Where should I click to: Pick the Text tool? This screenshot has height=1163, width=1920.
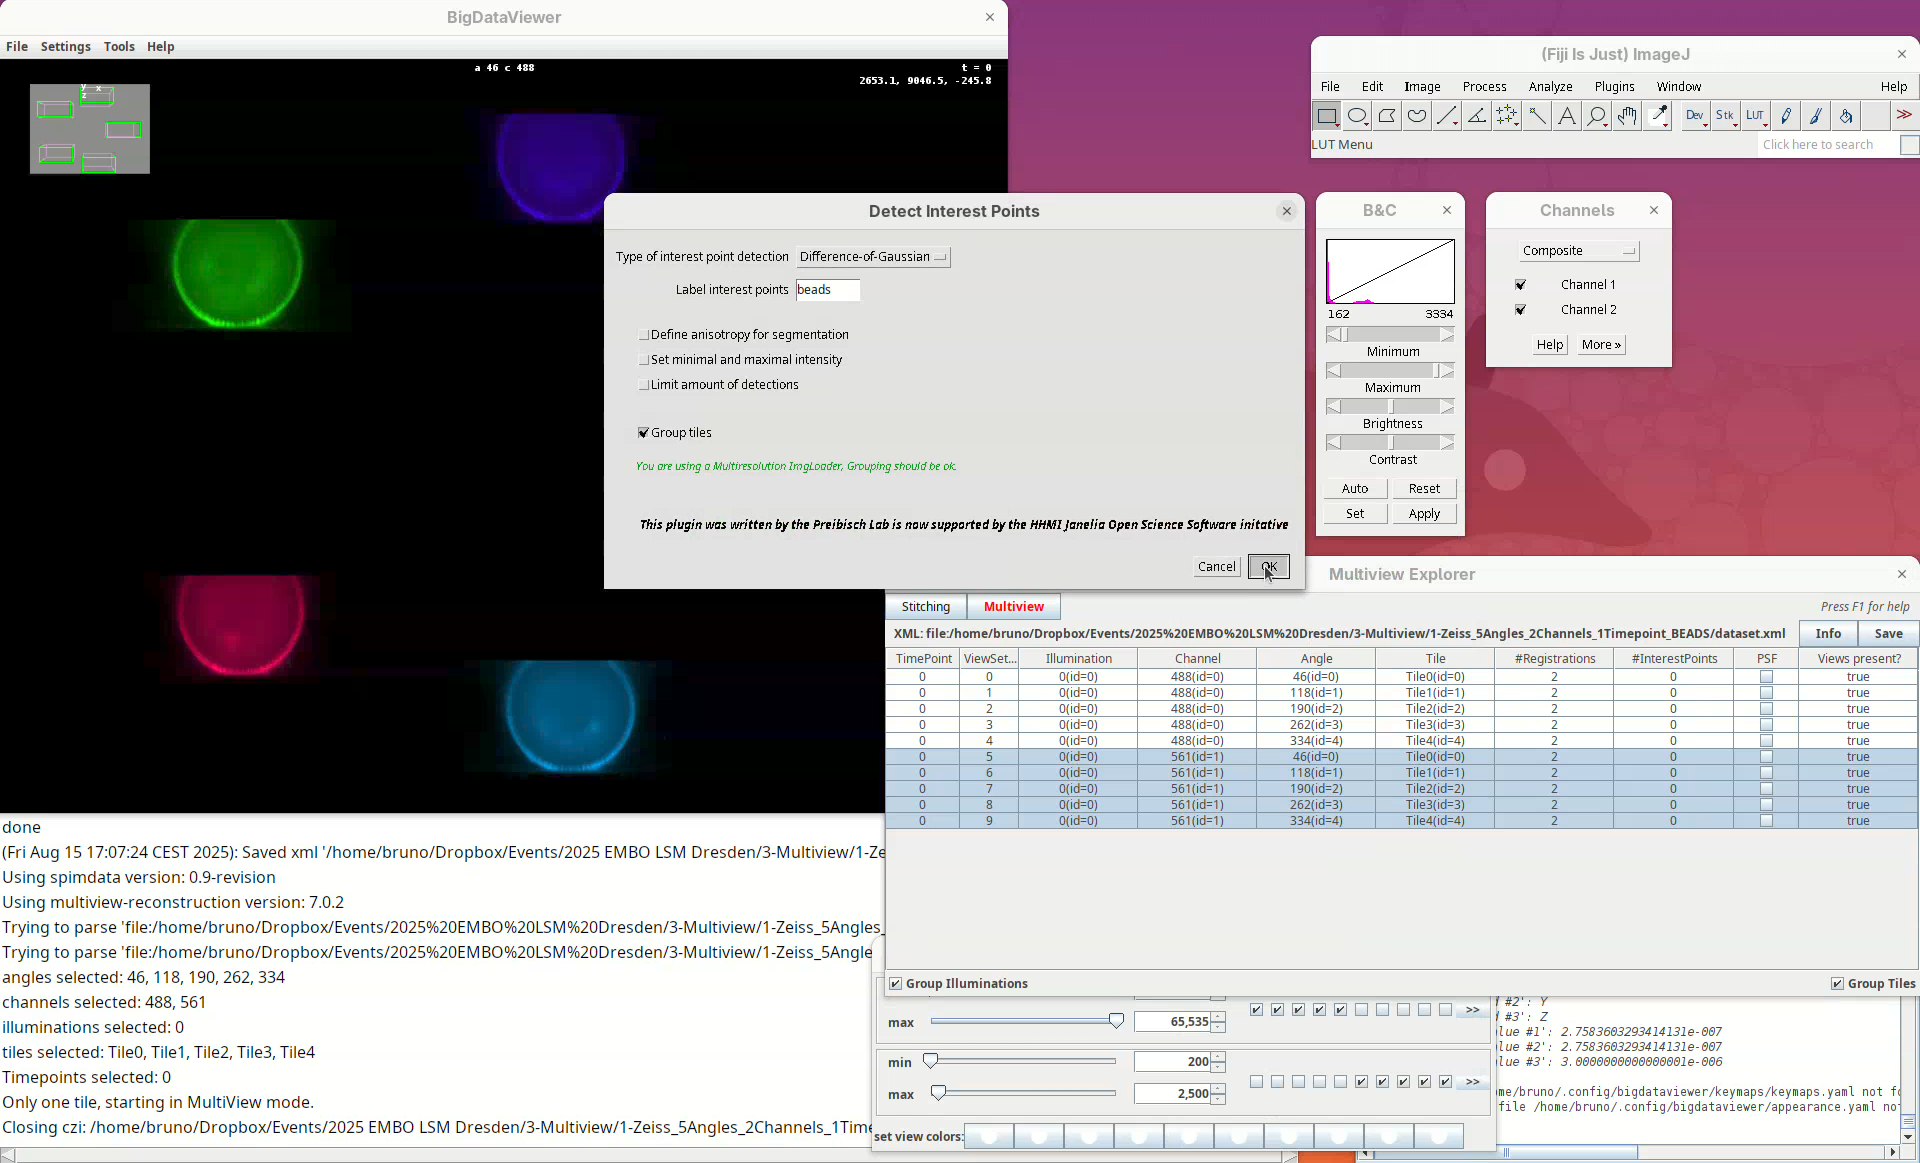1567,116
